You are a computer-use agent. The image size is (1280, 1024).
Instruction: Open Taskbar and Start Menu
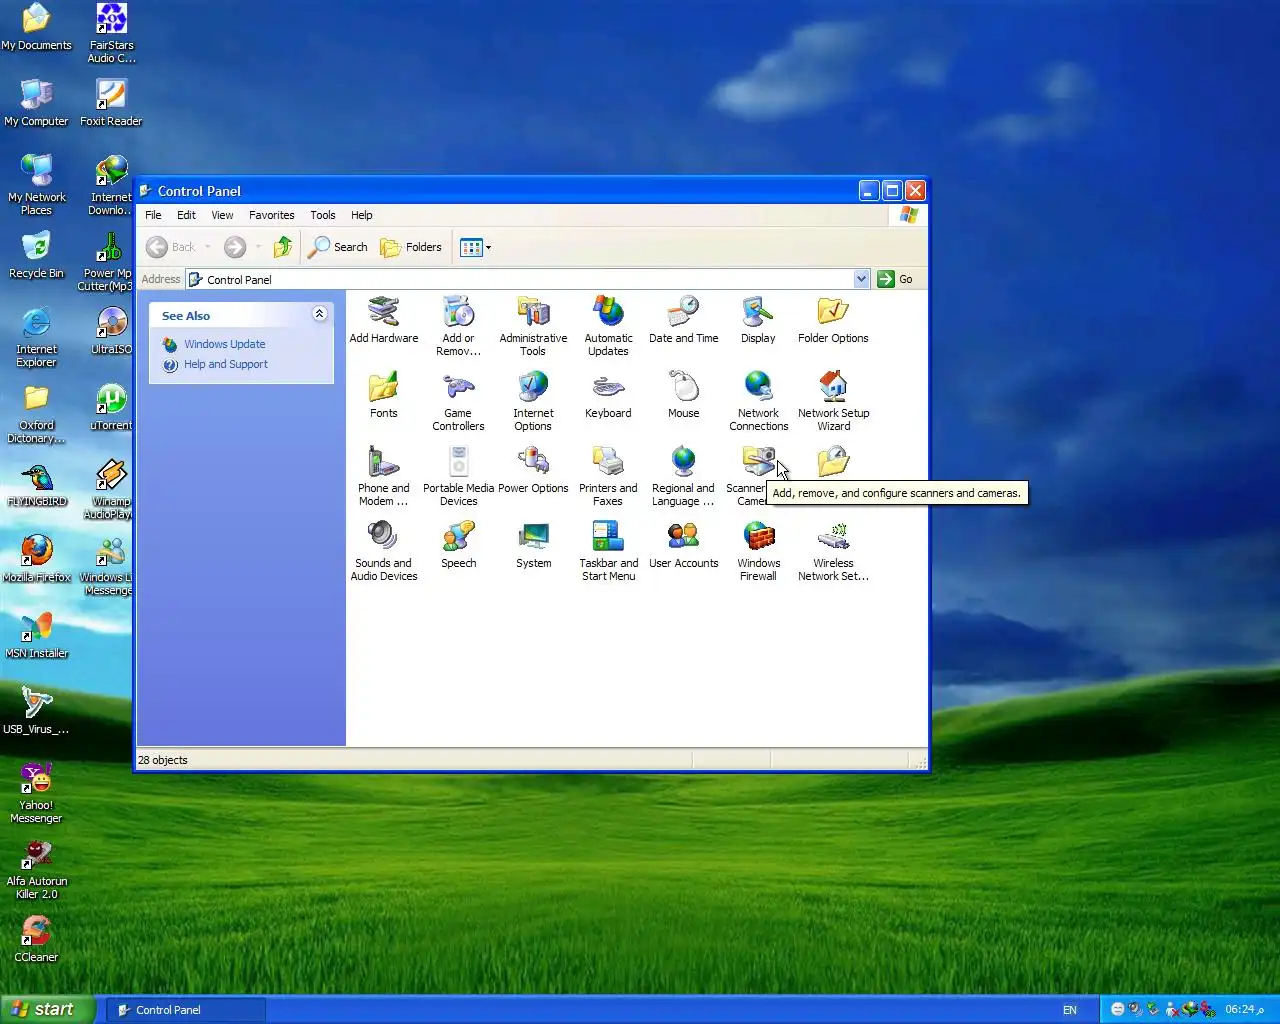pos(608,551)
